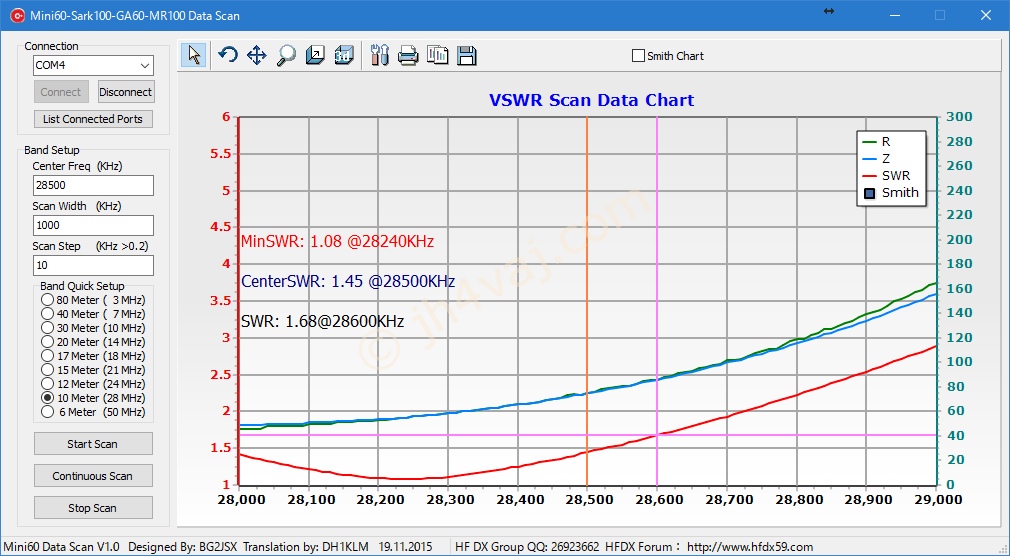Select 20 Meter (14 MHz) band
Viewport: 1010px width, 556px height.
click(47, 342)
